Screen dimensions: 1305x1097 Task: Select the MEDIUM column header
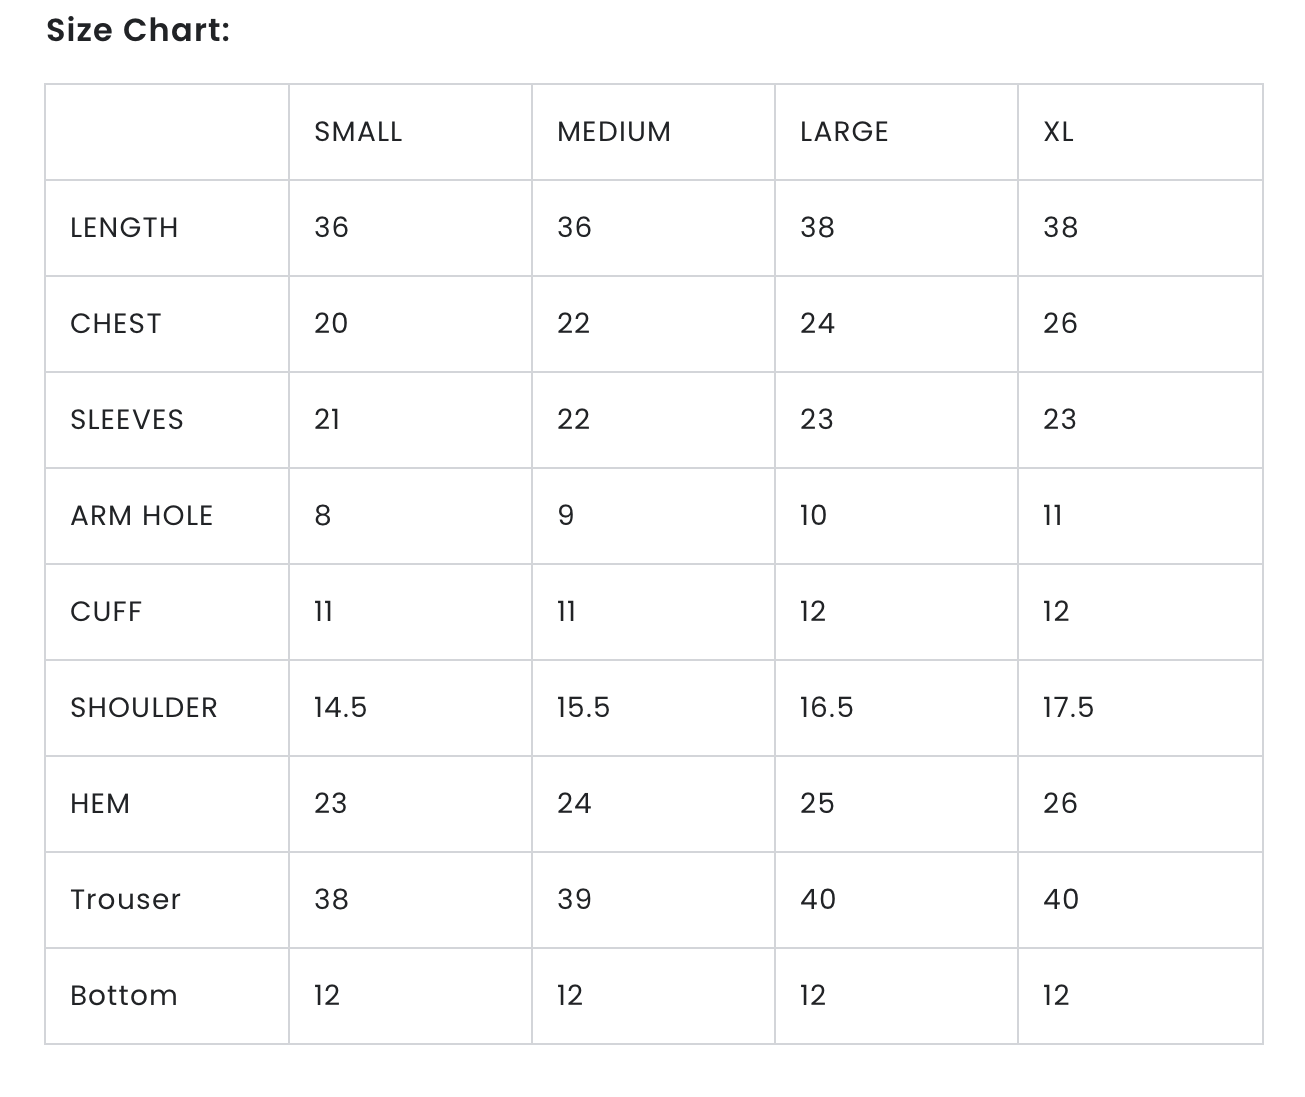pyautogui.click(x=614, y=132)
